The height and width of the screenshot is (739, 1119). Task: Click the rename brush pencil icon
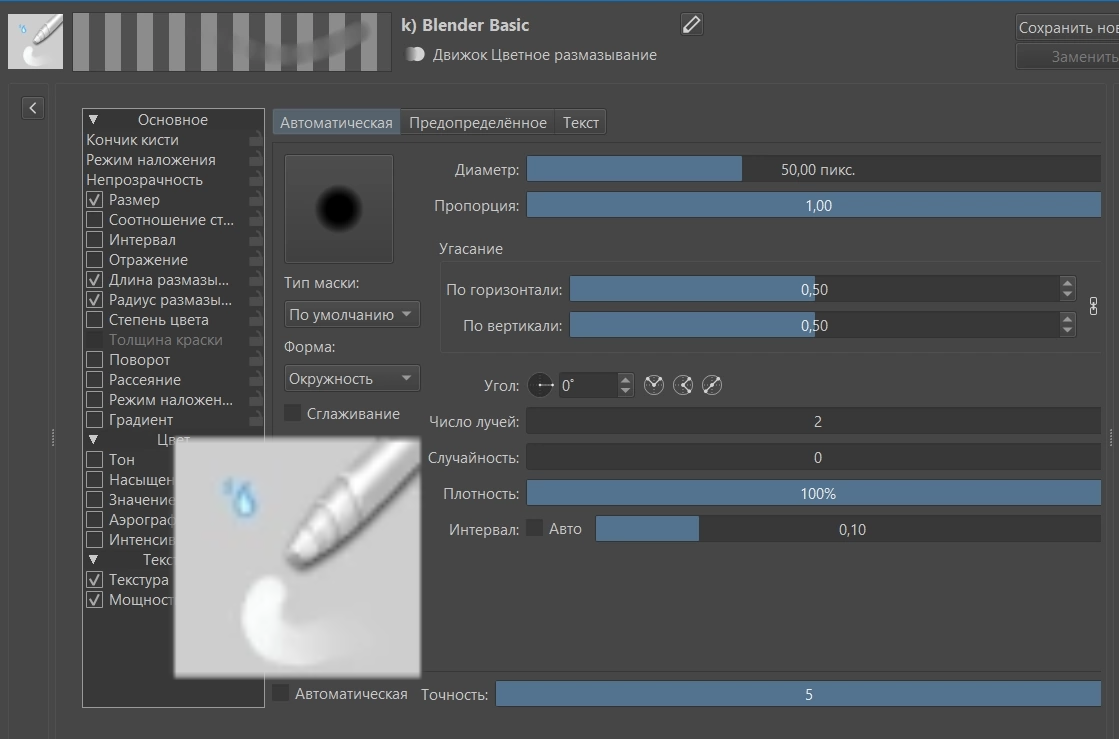point(691,25)
